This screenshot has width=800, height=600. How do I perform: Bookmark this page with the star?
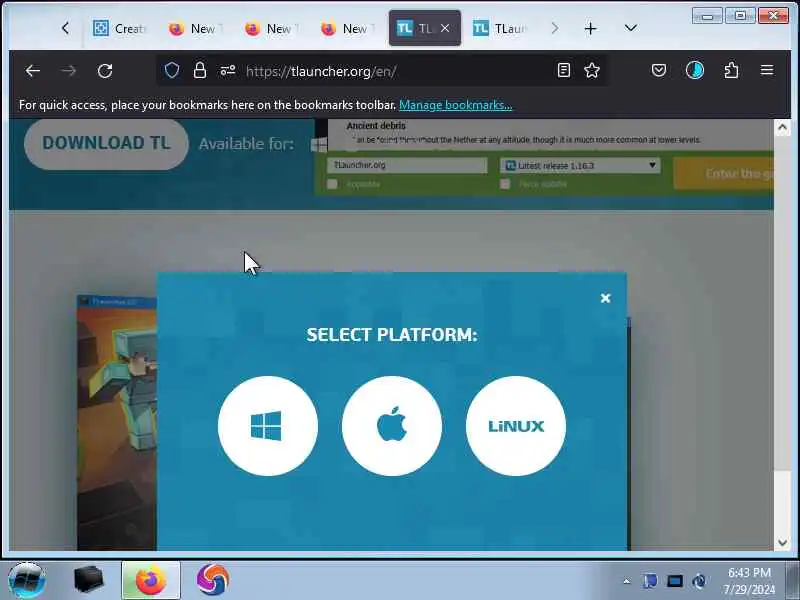pyautogui.click(x=592, y=70)
